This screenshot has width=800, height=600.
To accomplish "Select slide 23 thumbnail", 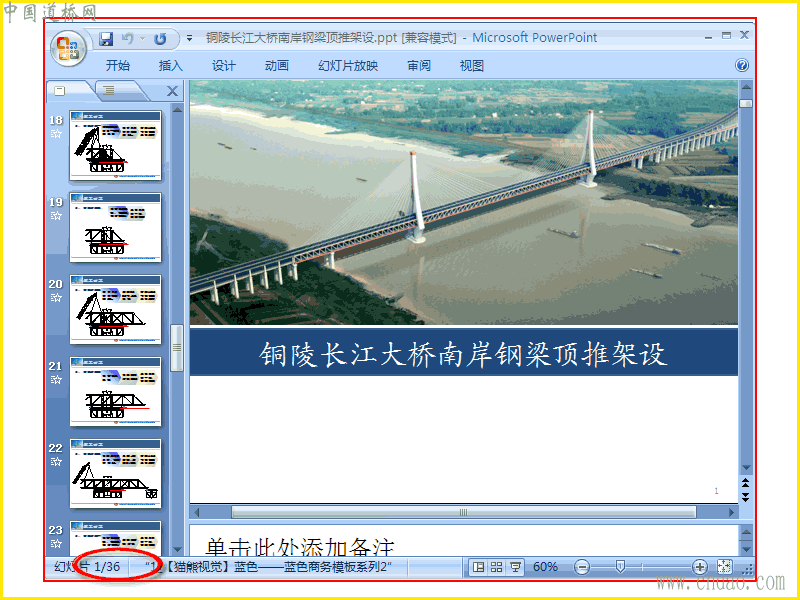I will coord(115,539).
